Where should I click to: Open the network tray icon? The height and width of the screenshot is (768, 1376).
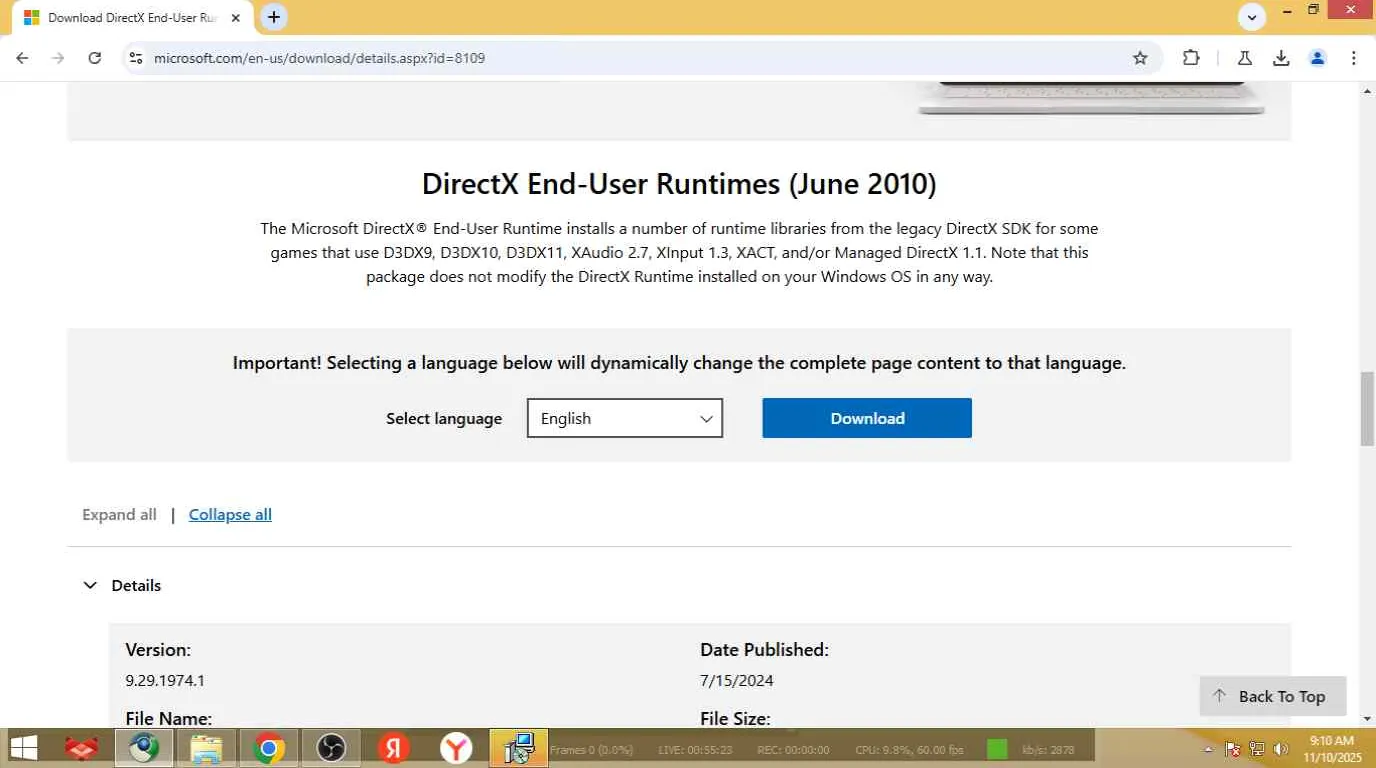[1257, 749]
